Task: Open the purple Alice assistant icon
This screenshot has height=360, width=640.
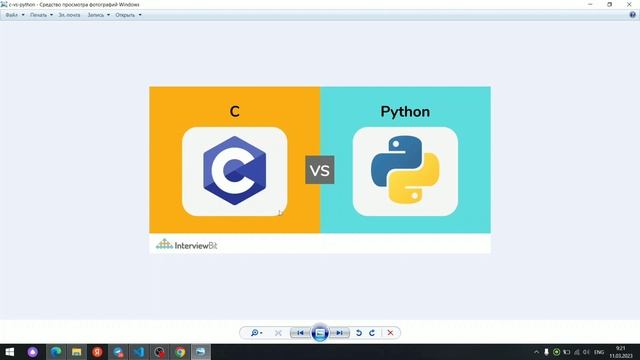Action: (33, 352)
